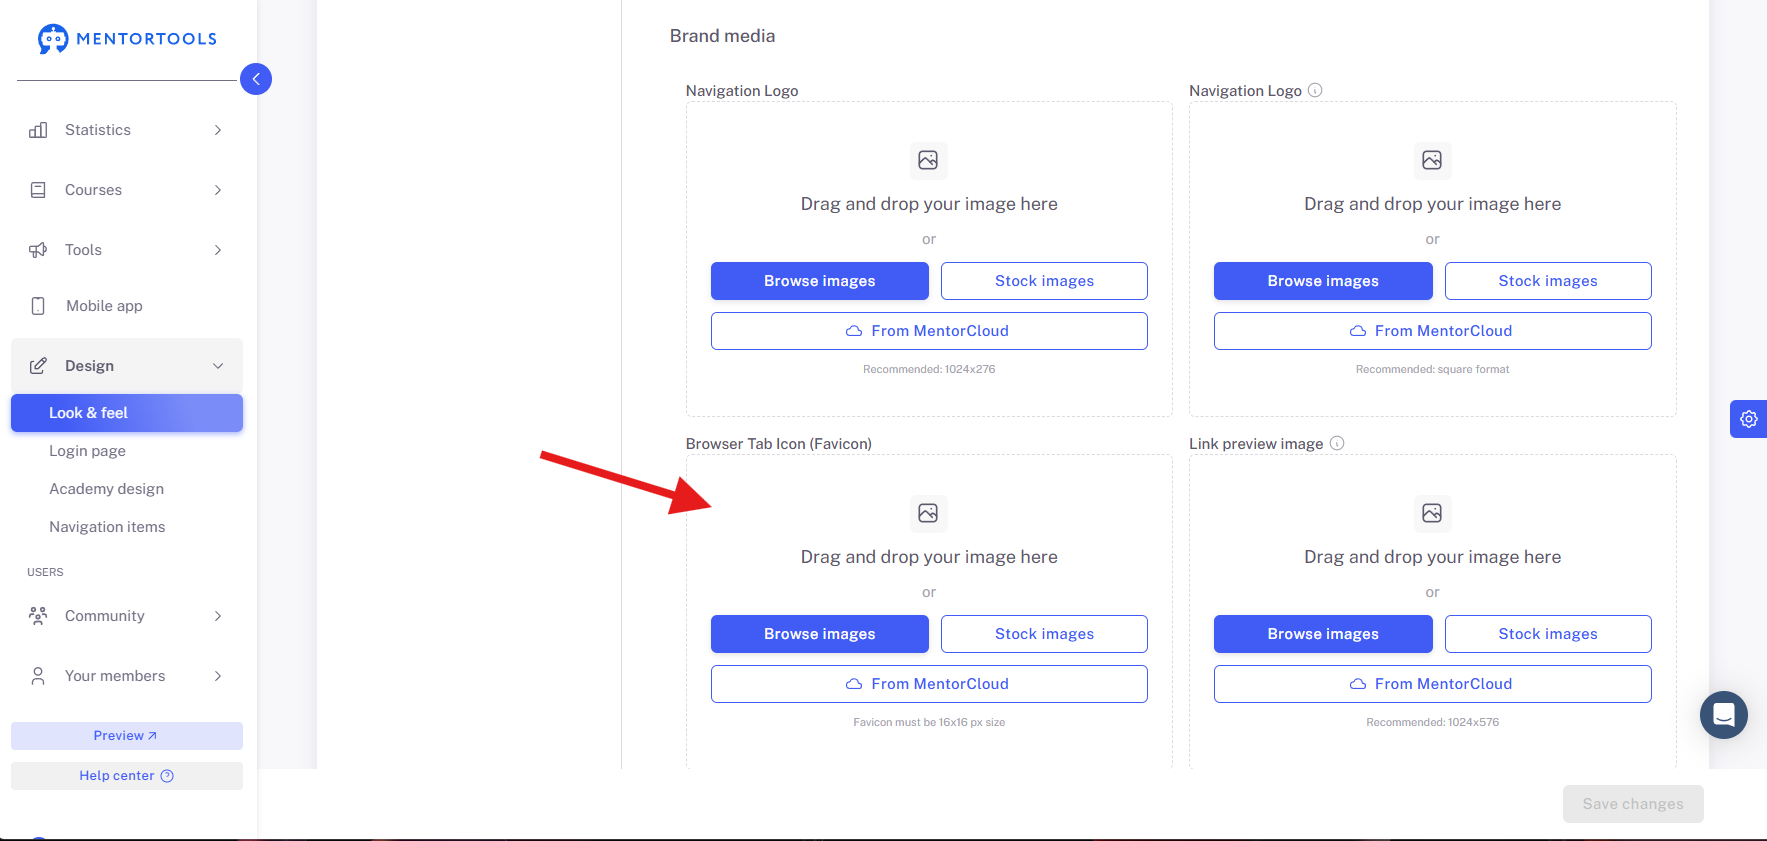Click the image placeholder icon in Favicon box
Image resolution: width=1767 pixels, height=841 pixels.
[928, 513]
